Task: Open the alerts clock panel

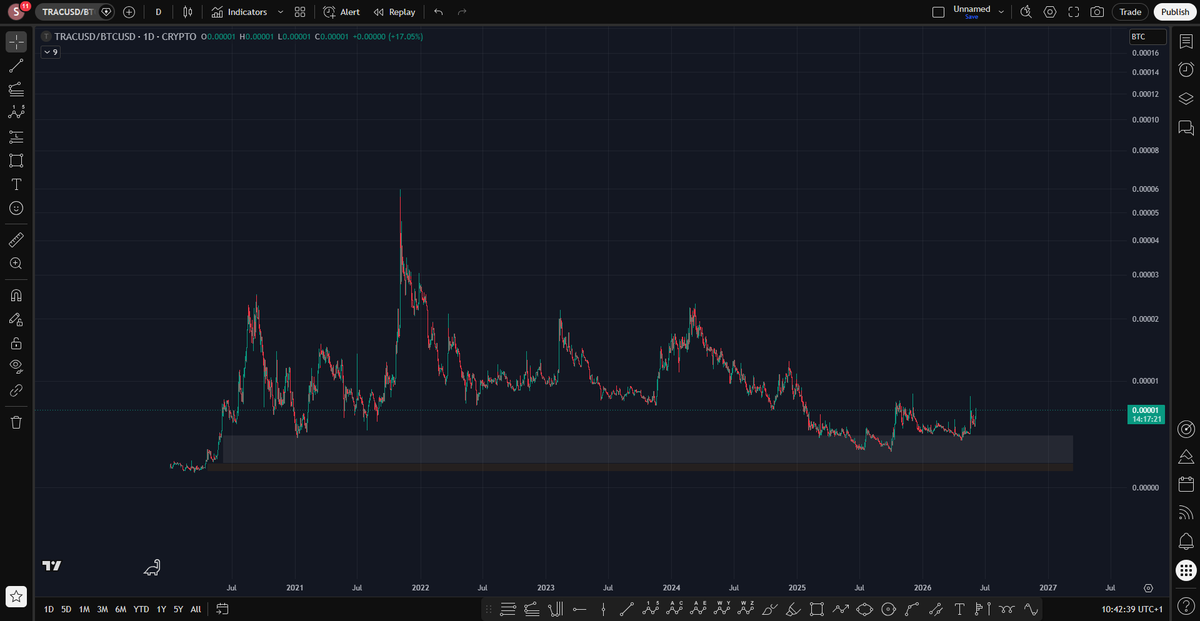Action: pos(1186,69)
